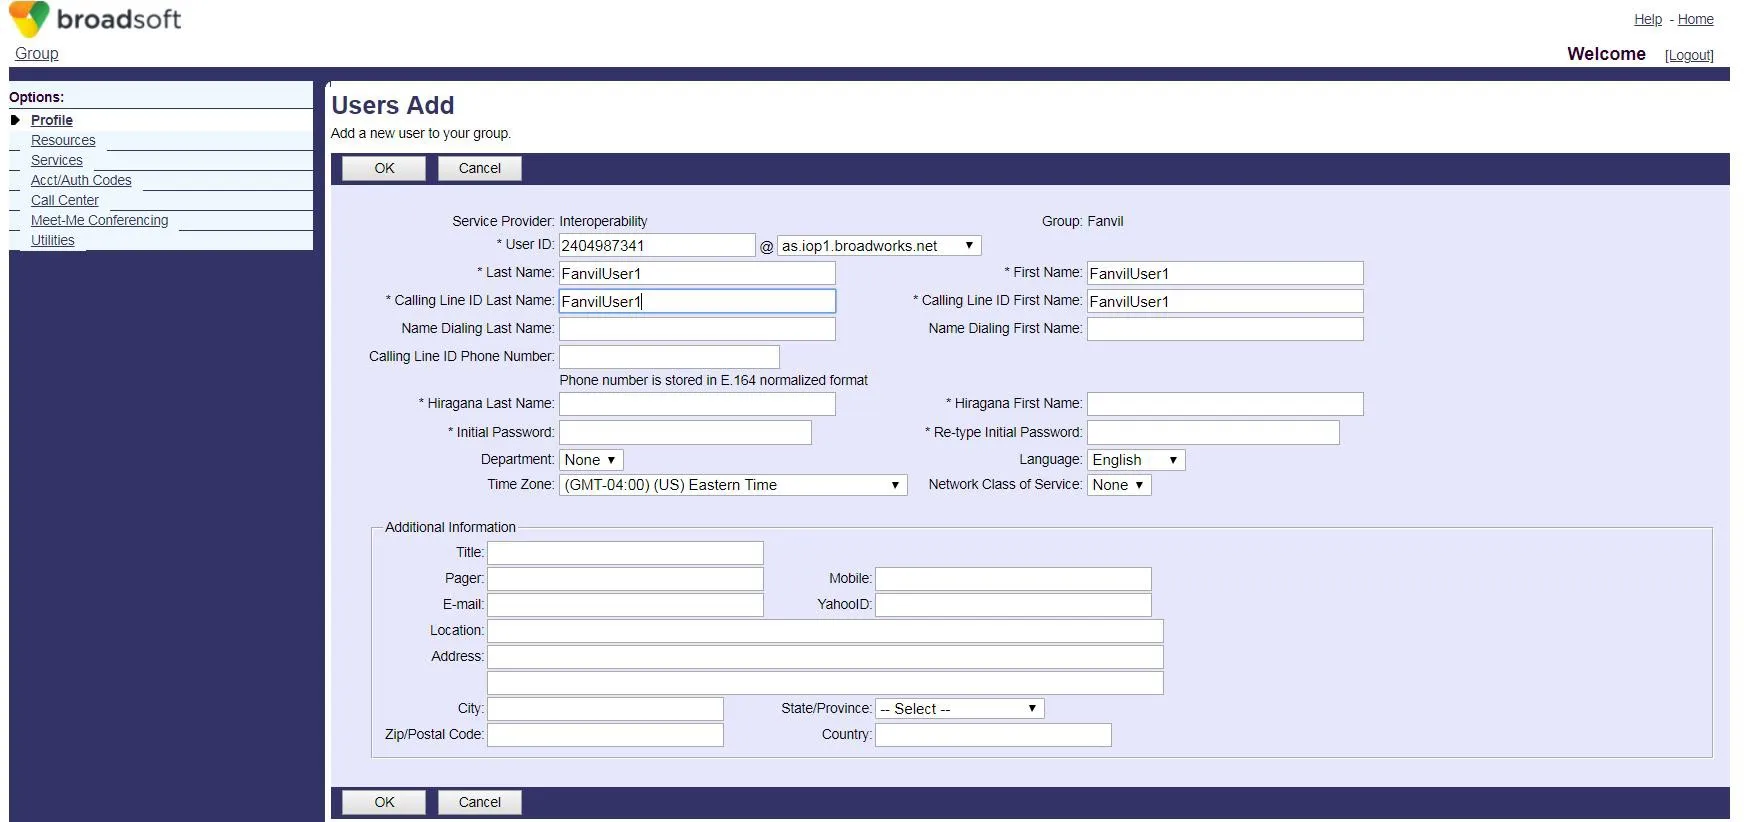The image size is (1744, 822).
Task: Open Meet-Me Conferencing option
Action: (99, 221)
